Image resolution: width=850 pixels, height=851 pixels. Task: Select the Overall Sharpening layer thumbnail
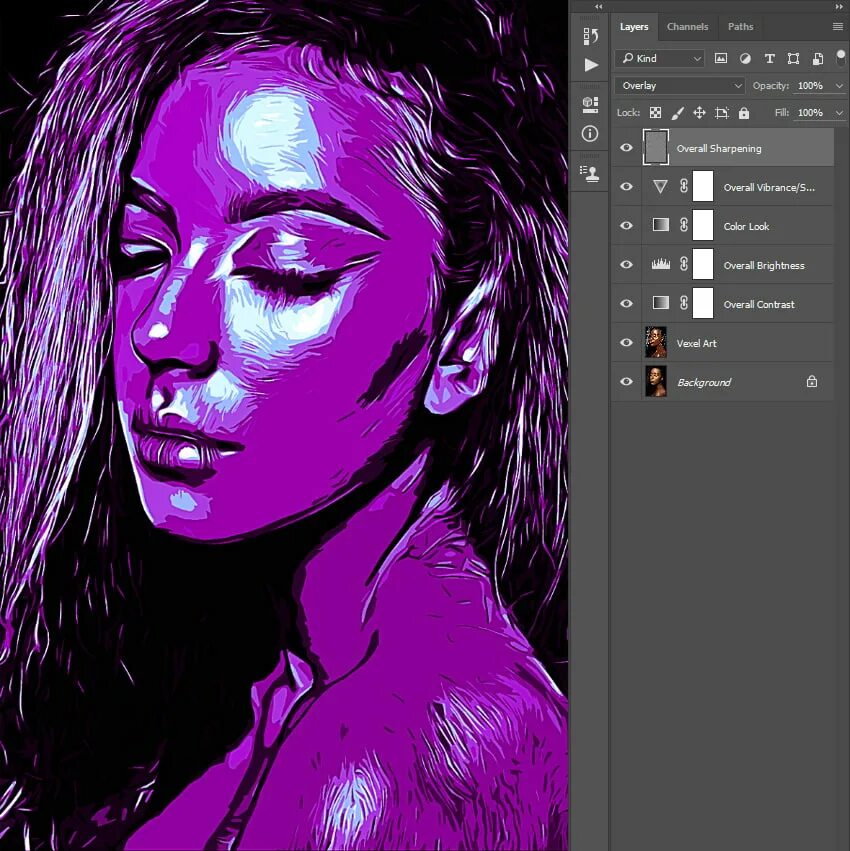tap(656, 147)
